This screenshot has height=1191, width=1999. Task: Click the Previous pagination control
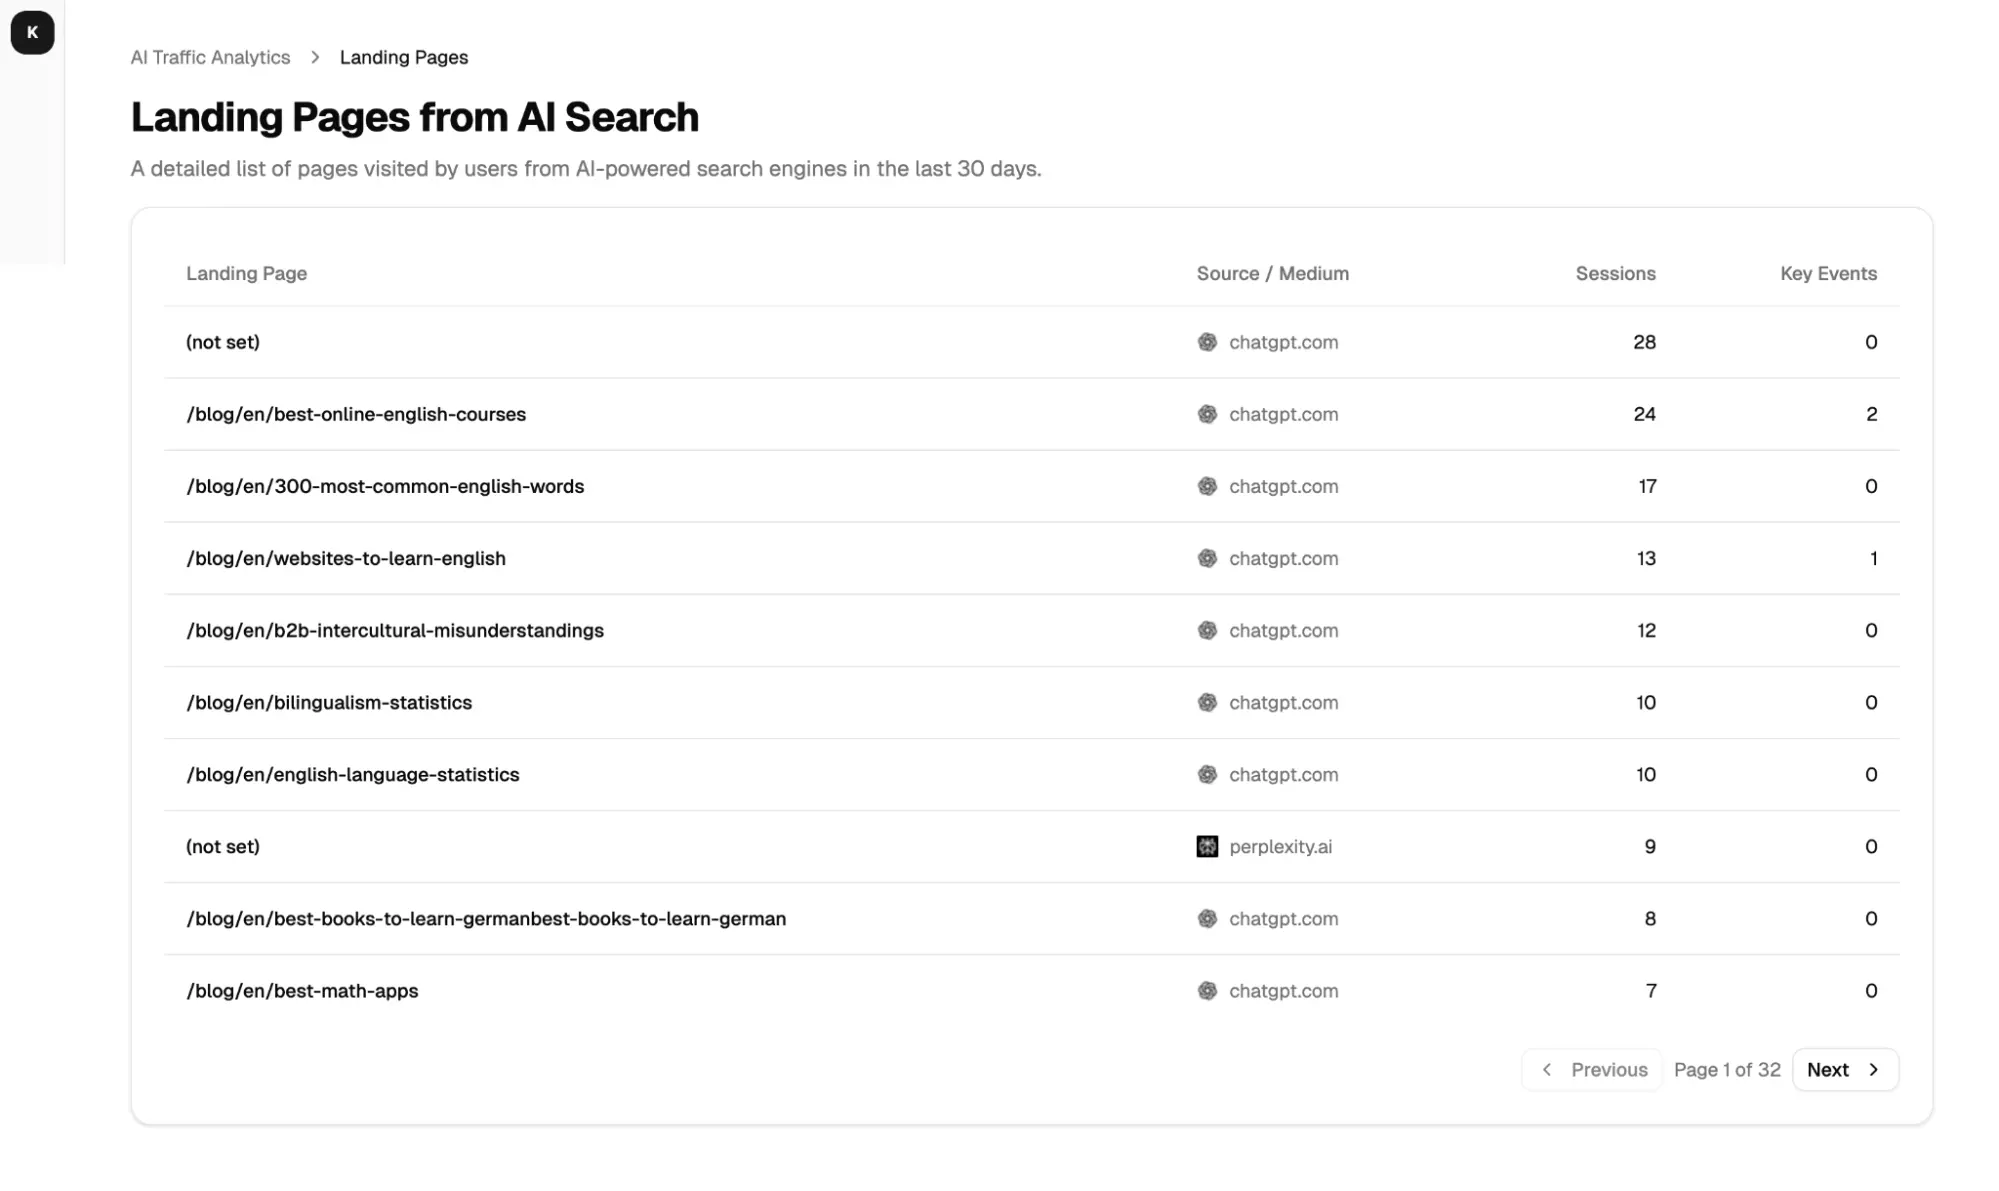click(1592, 1069)
